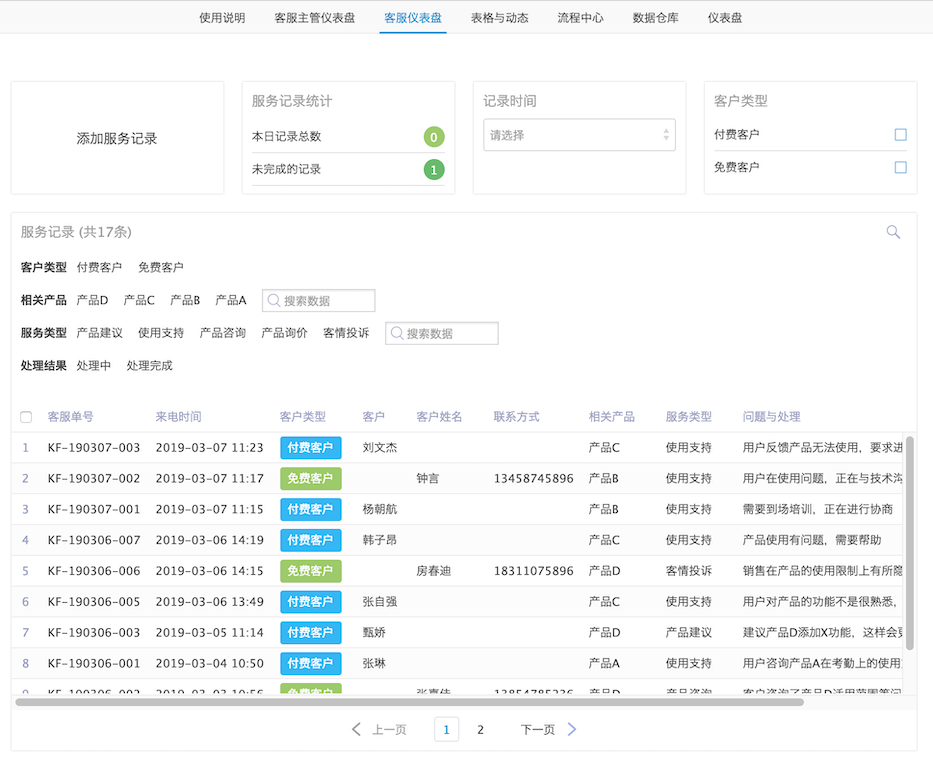The width and height of the screenshot is (933, 760).
Task: Select the 客服仪表盘 tab
Action: tap(412, 18)
